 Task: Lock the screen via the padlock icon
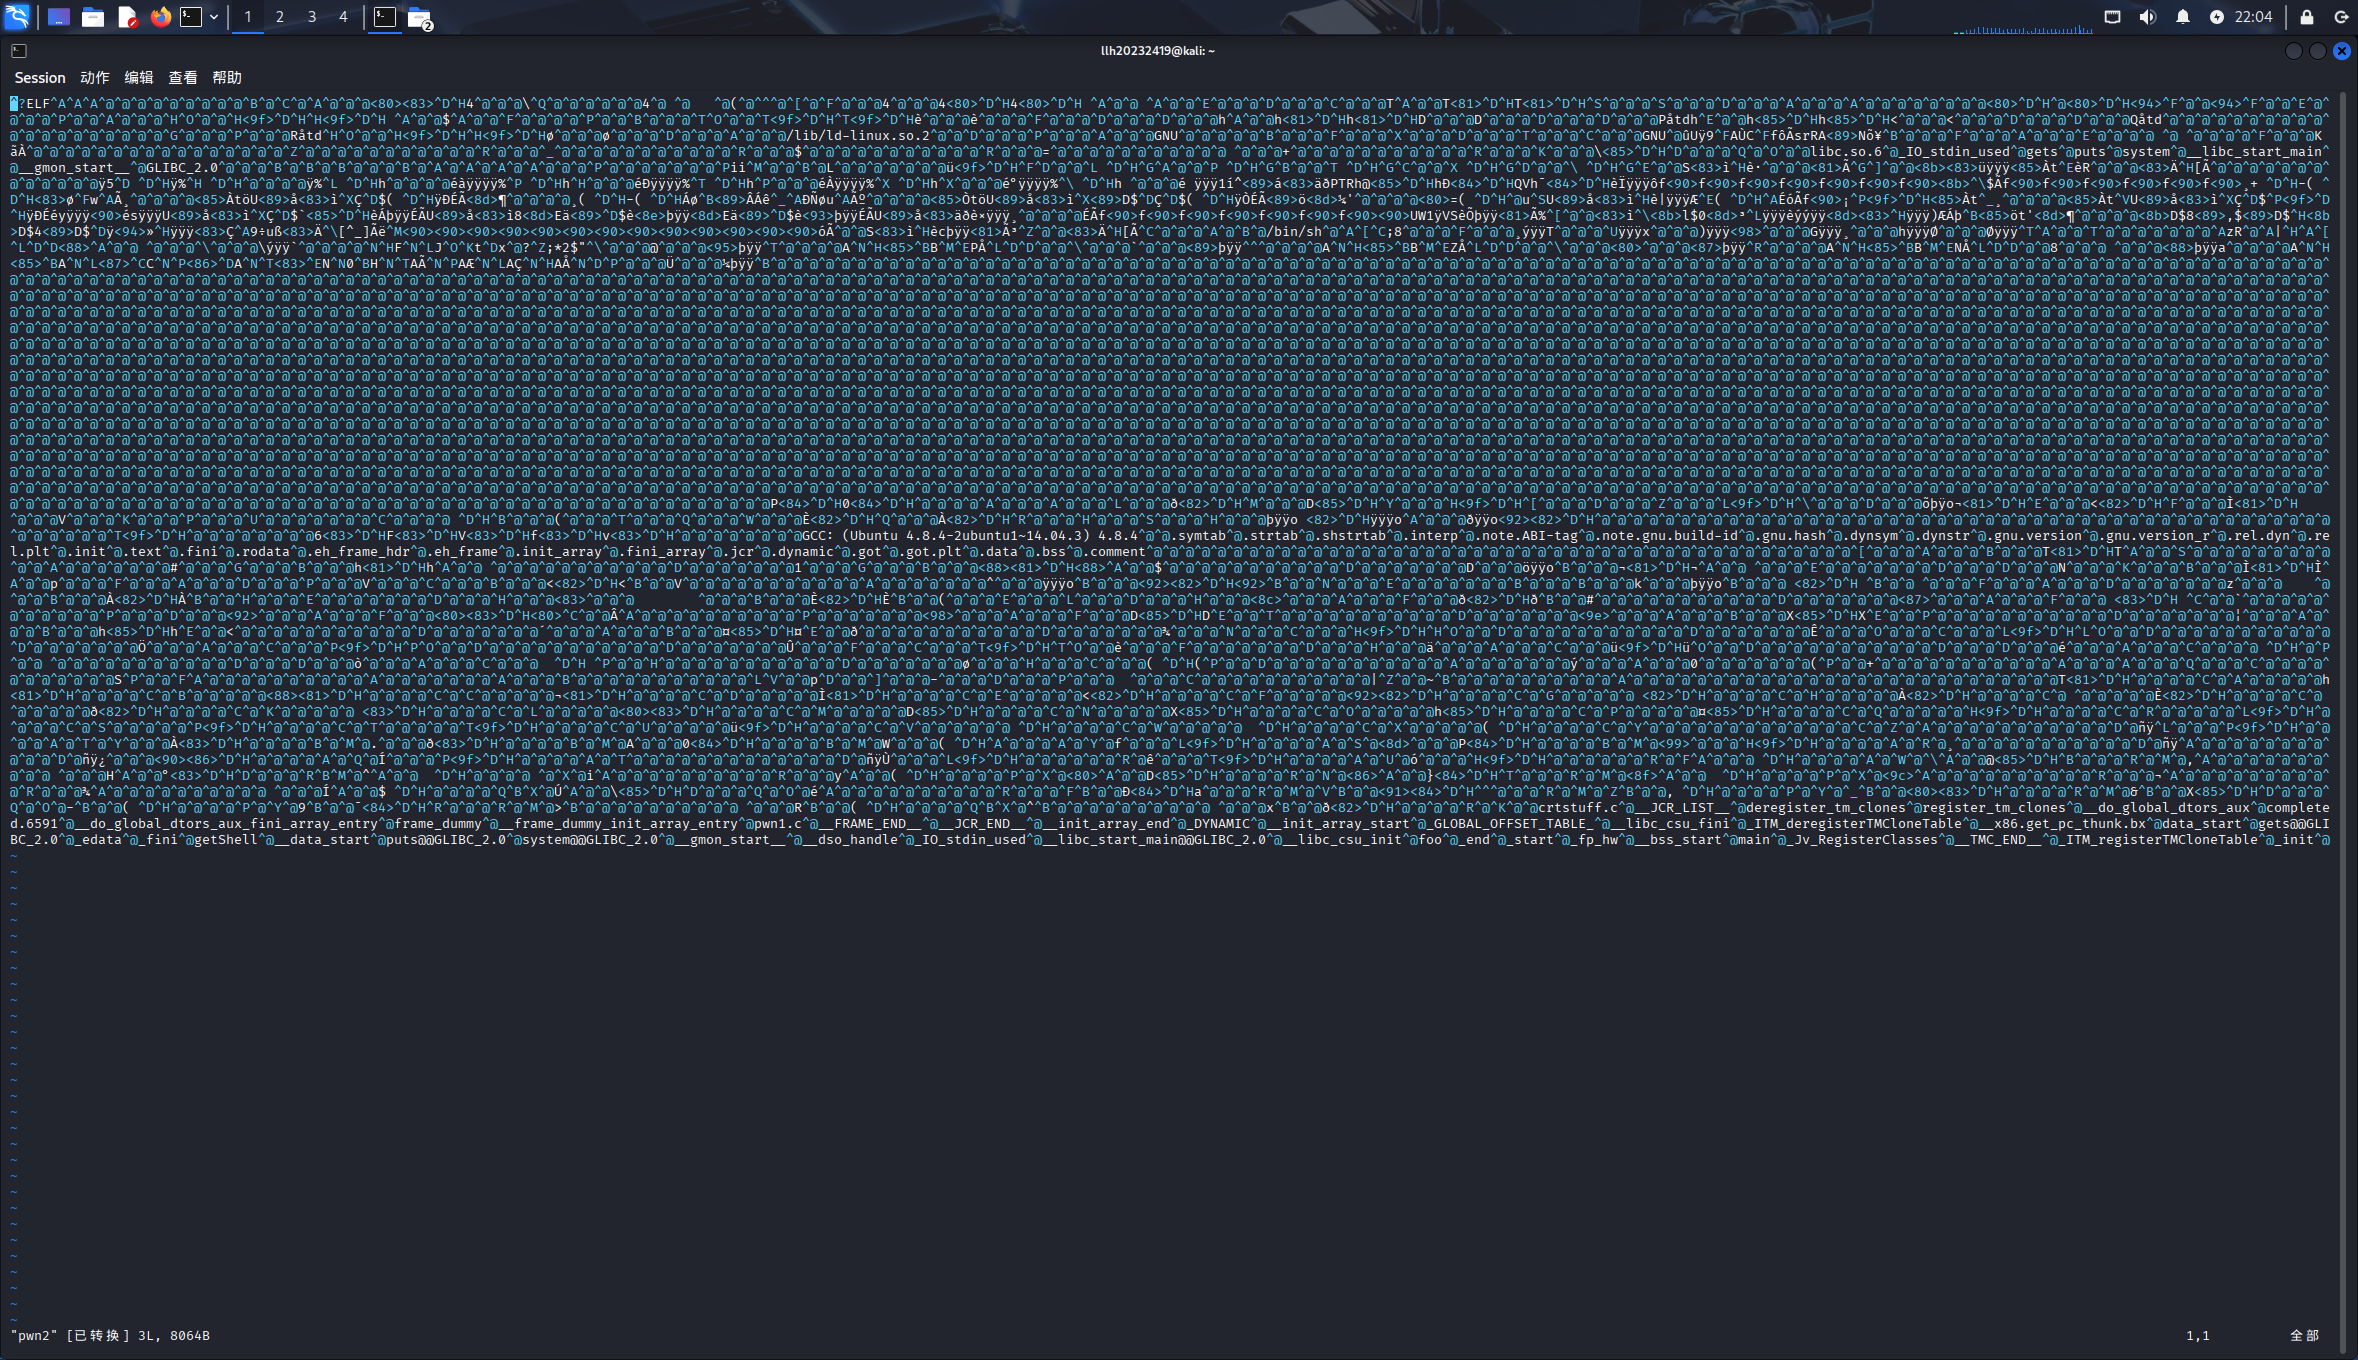click(2307, 17)
